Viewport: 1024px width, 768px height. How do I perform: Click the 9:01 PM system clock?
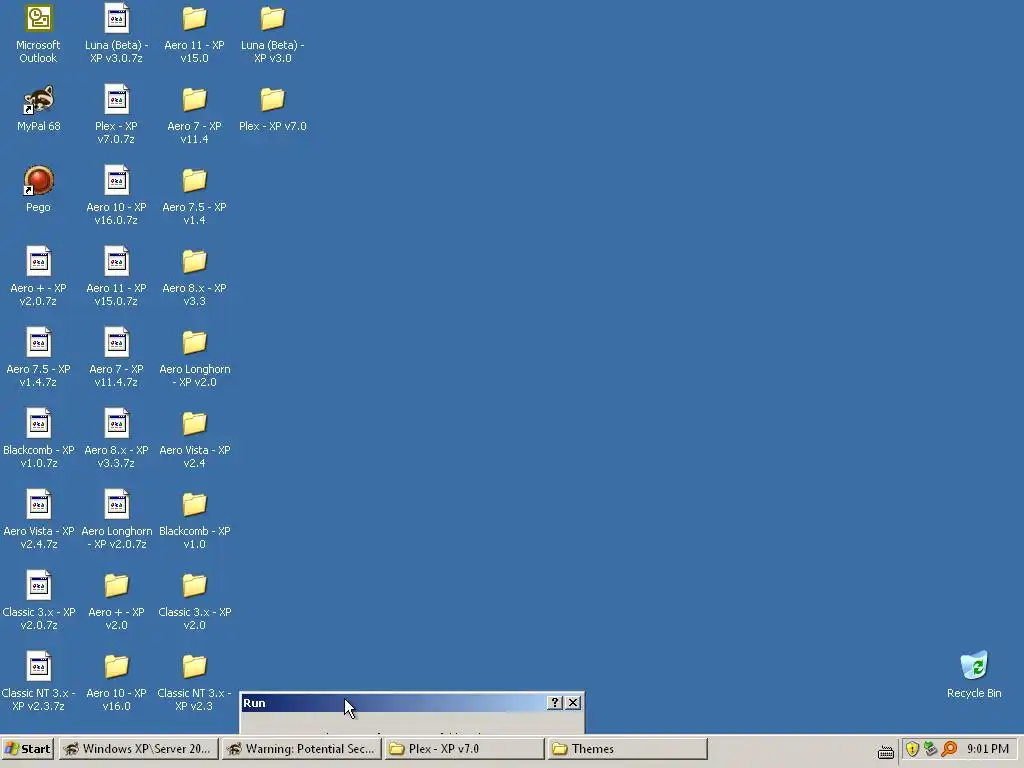988,749
